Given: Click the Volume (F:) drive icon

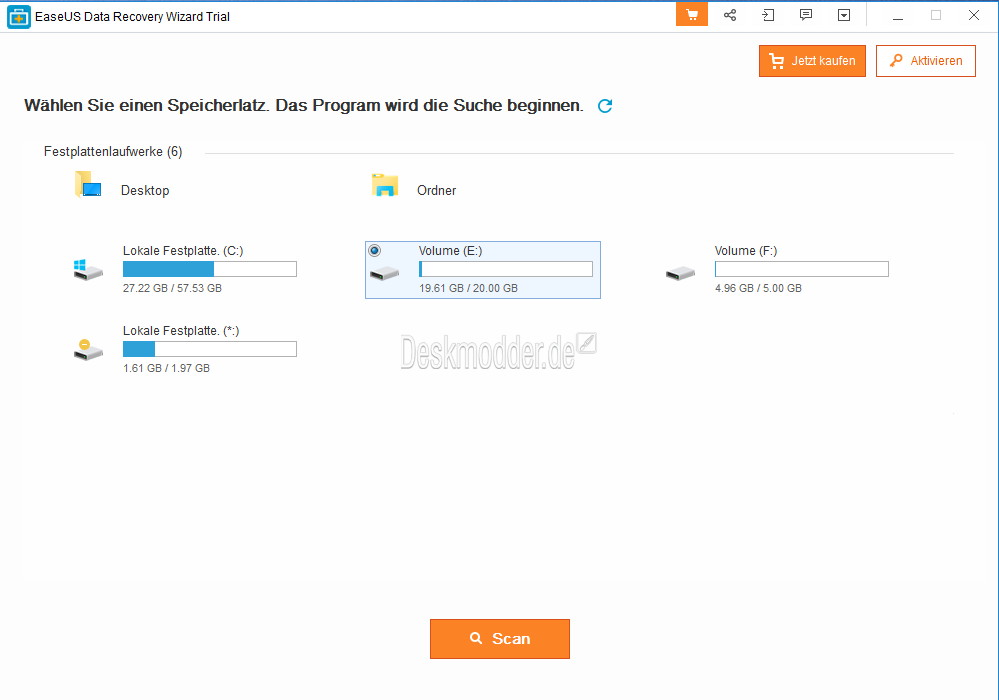Looking at the screenshot, I should click(680, 274).
